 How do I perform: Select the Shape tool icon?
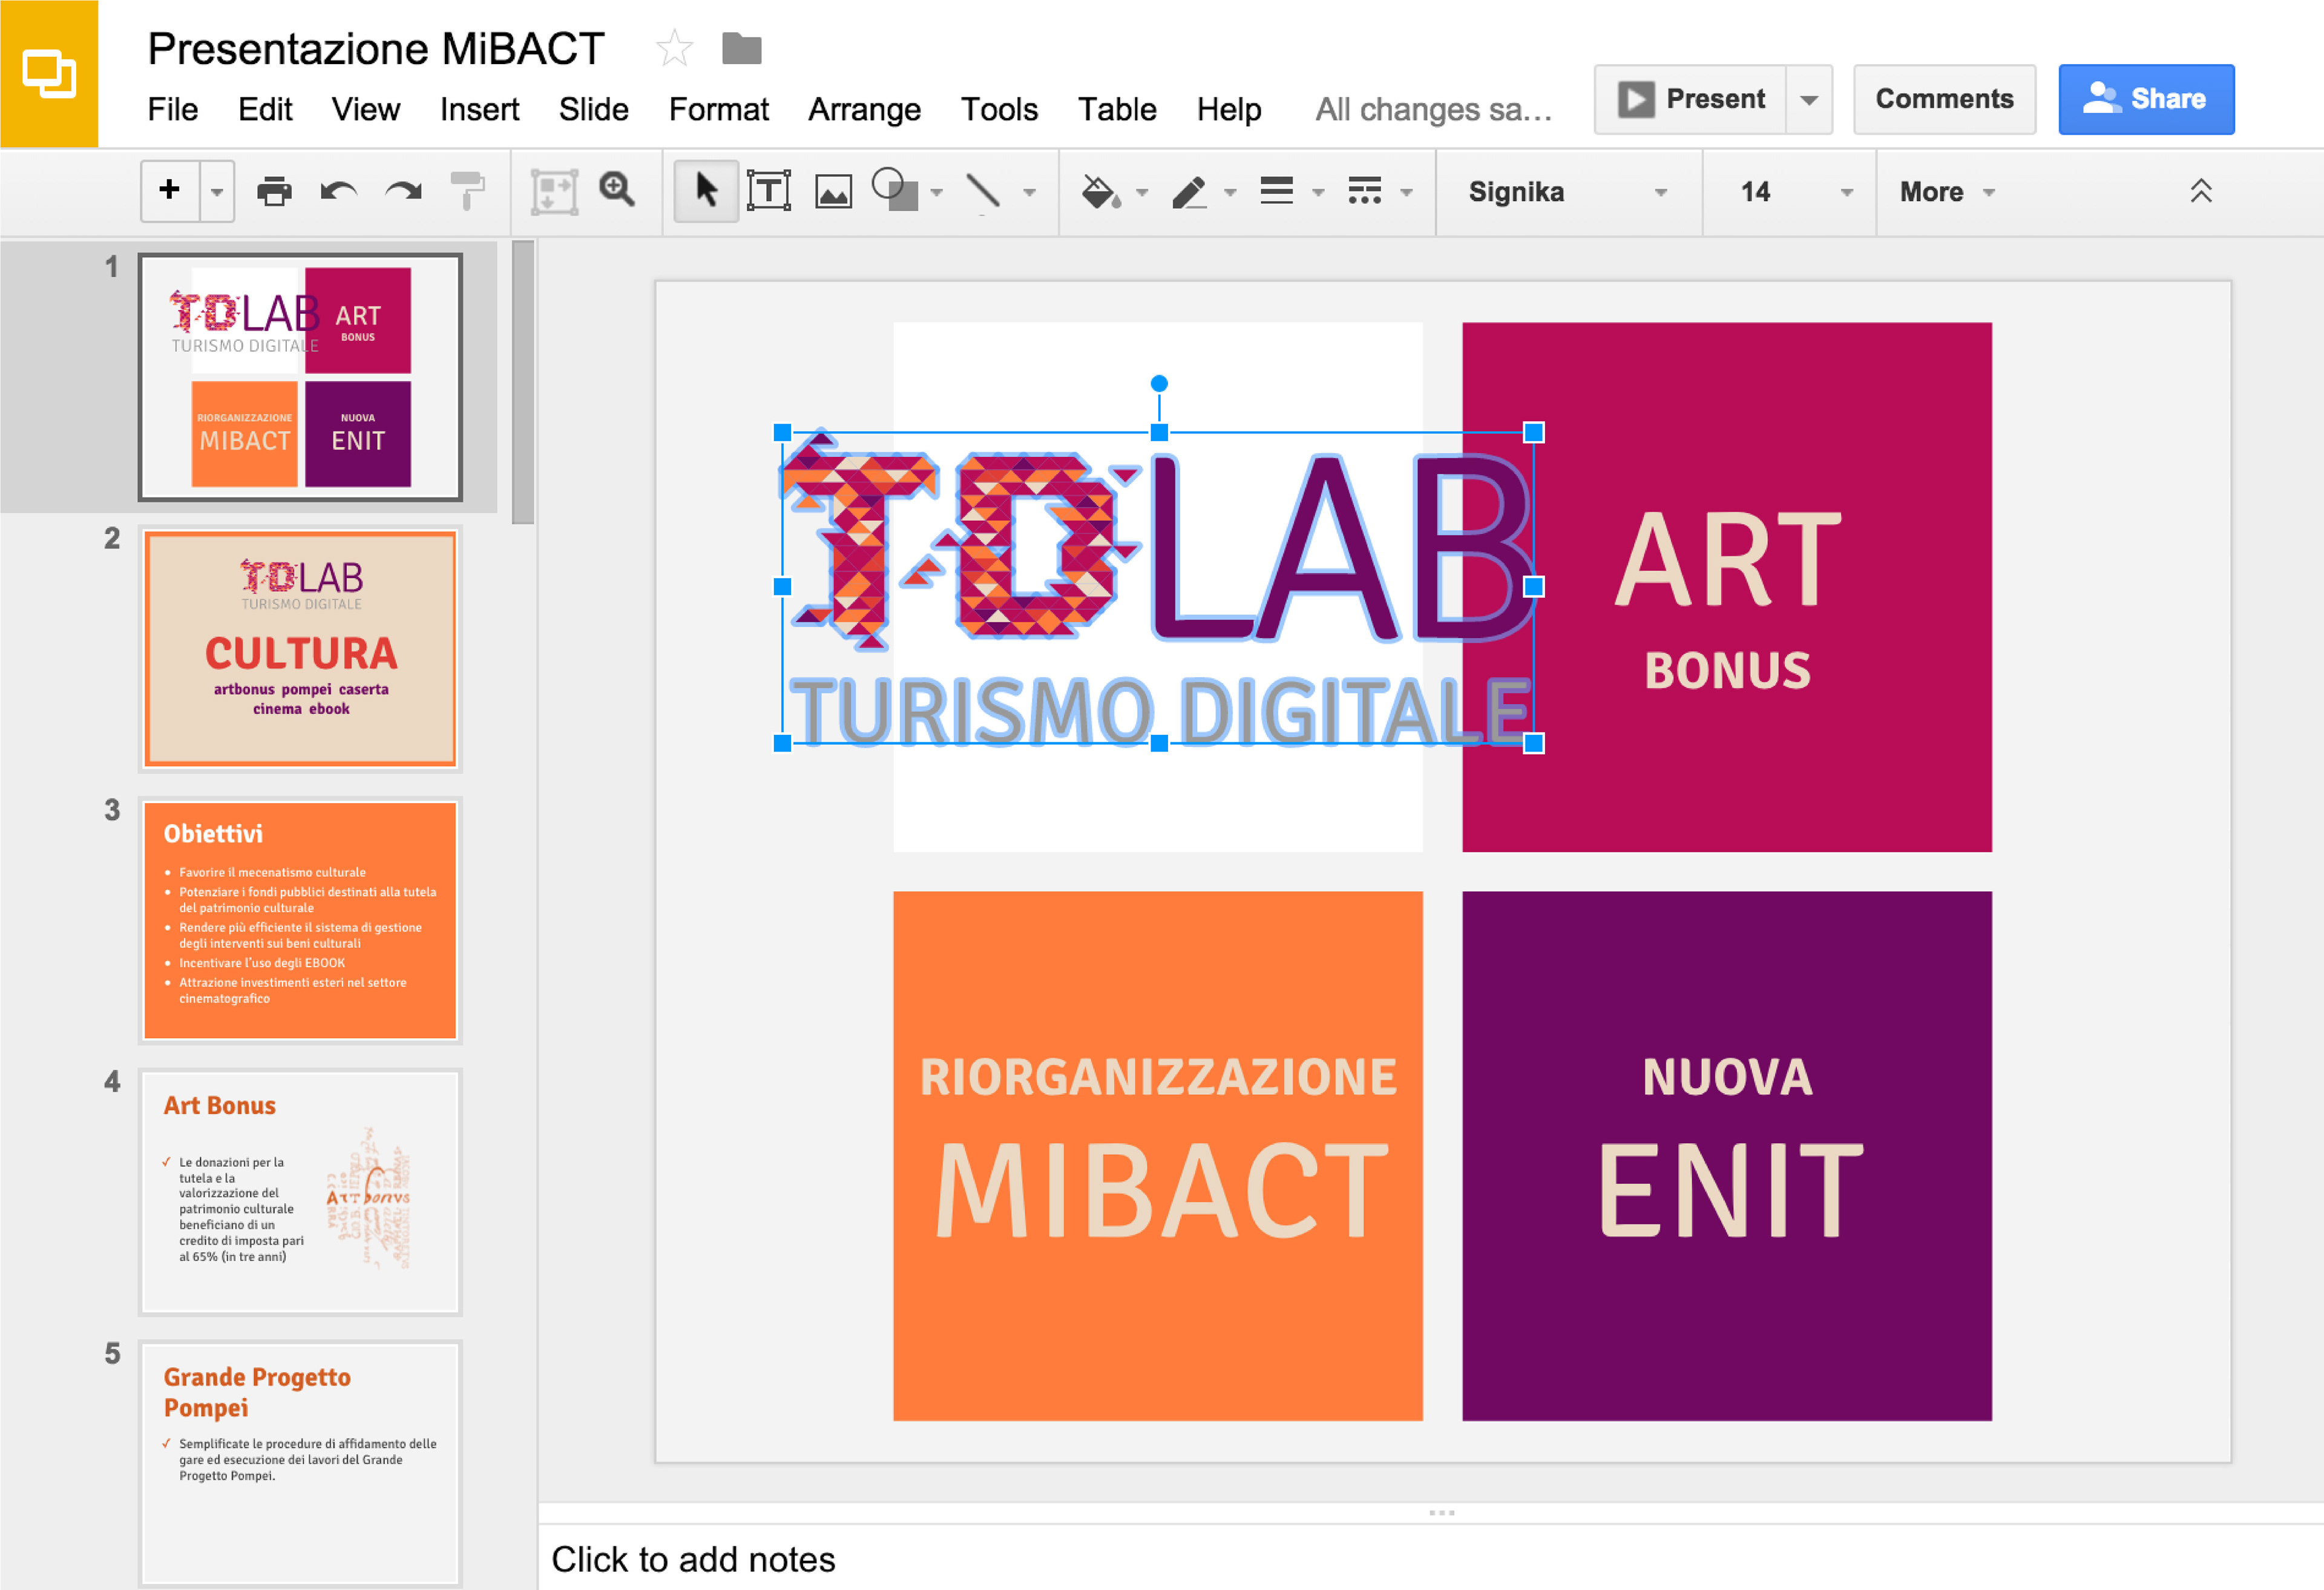click(x=895, y=190)
